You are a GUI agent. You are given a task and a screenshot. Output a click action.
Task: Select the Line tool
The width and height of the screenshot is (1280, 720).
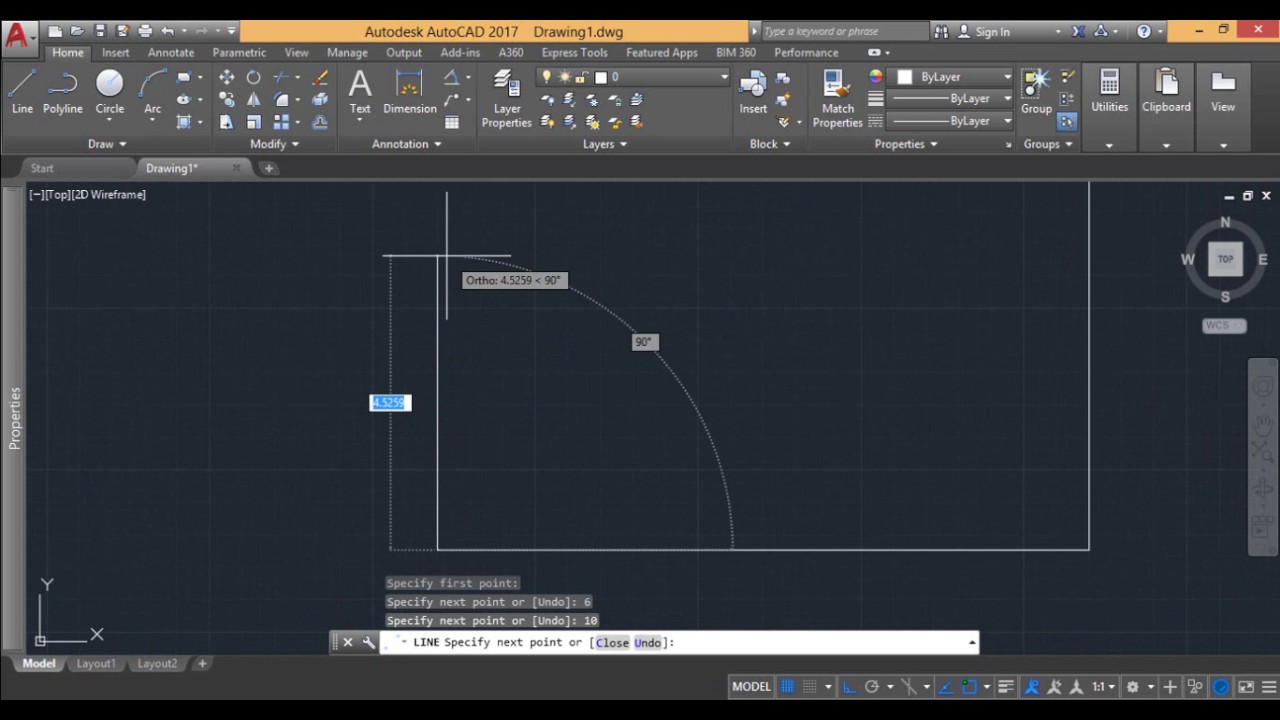(22, 92)
